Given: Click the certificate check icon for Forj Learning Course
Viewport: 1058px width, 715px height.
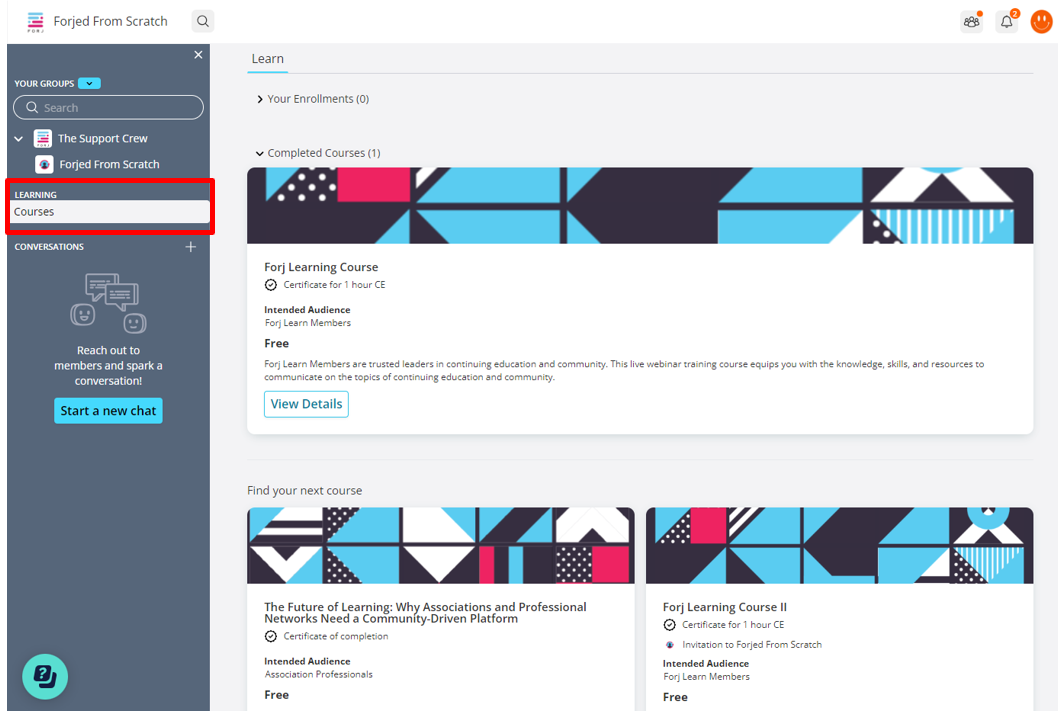Looking at the screenshot, I should point(271,285).
